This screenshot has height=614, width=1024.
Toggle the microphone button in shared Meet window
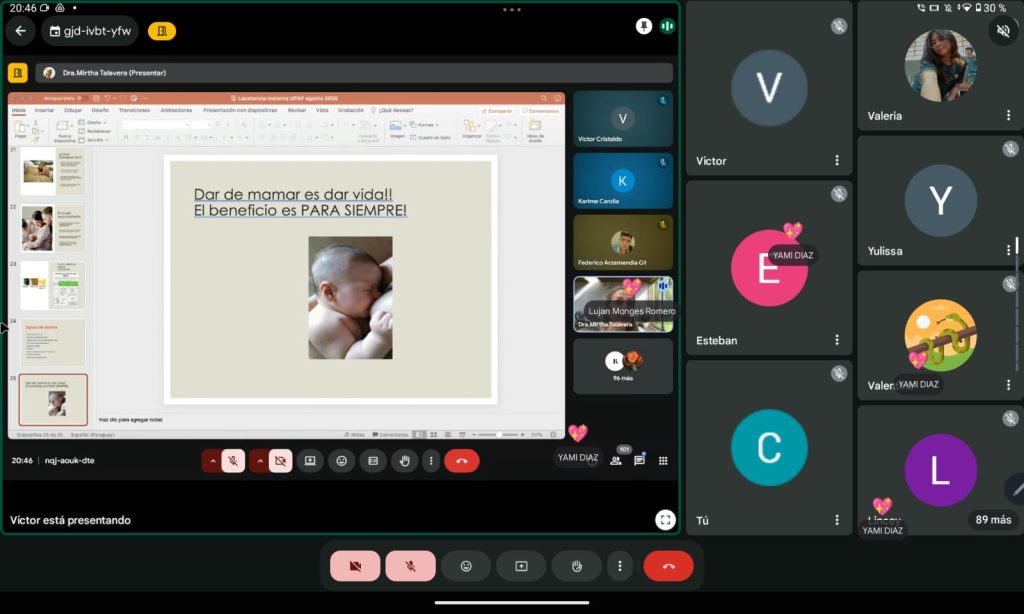tap(233, 461)
